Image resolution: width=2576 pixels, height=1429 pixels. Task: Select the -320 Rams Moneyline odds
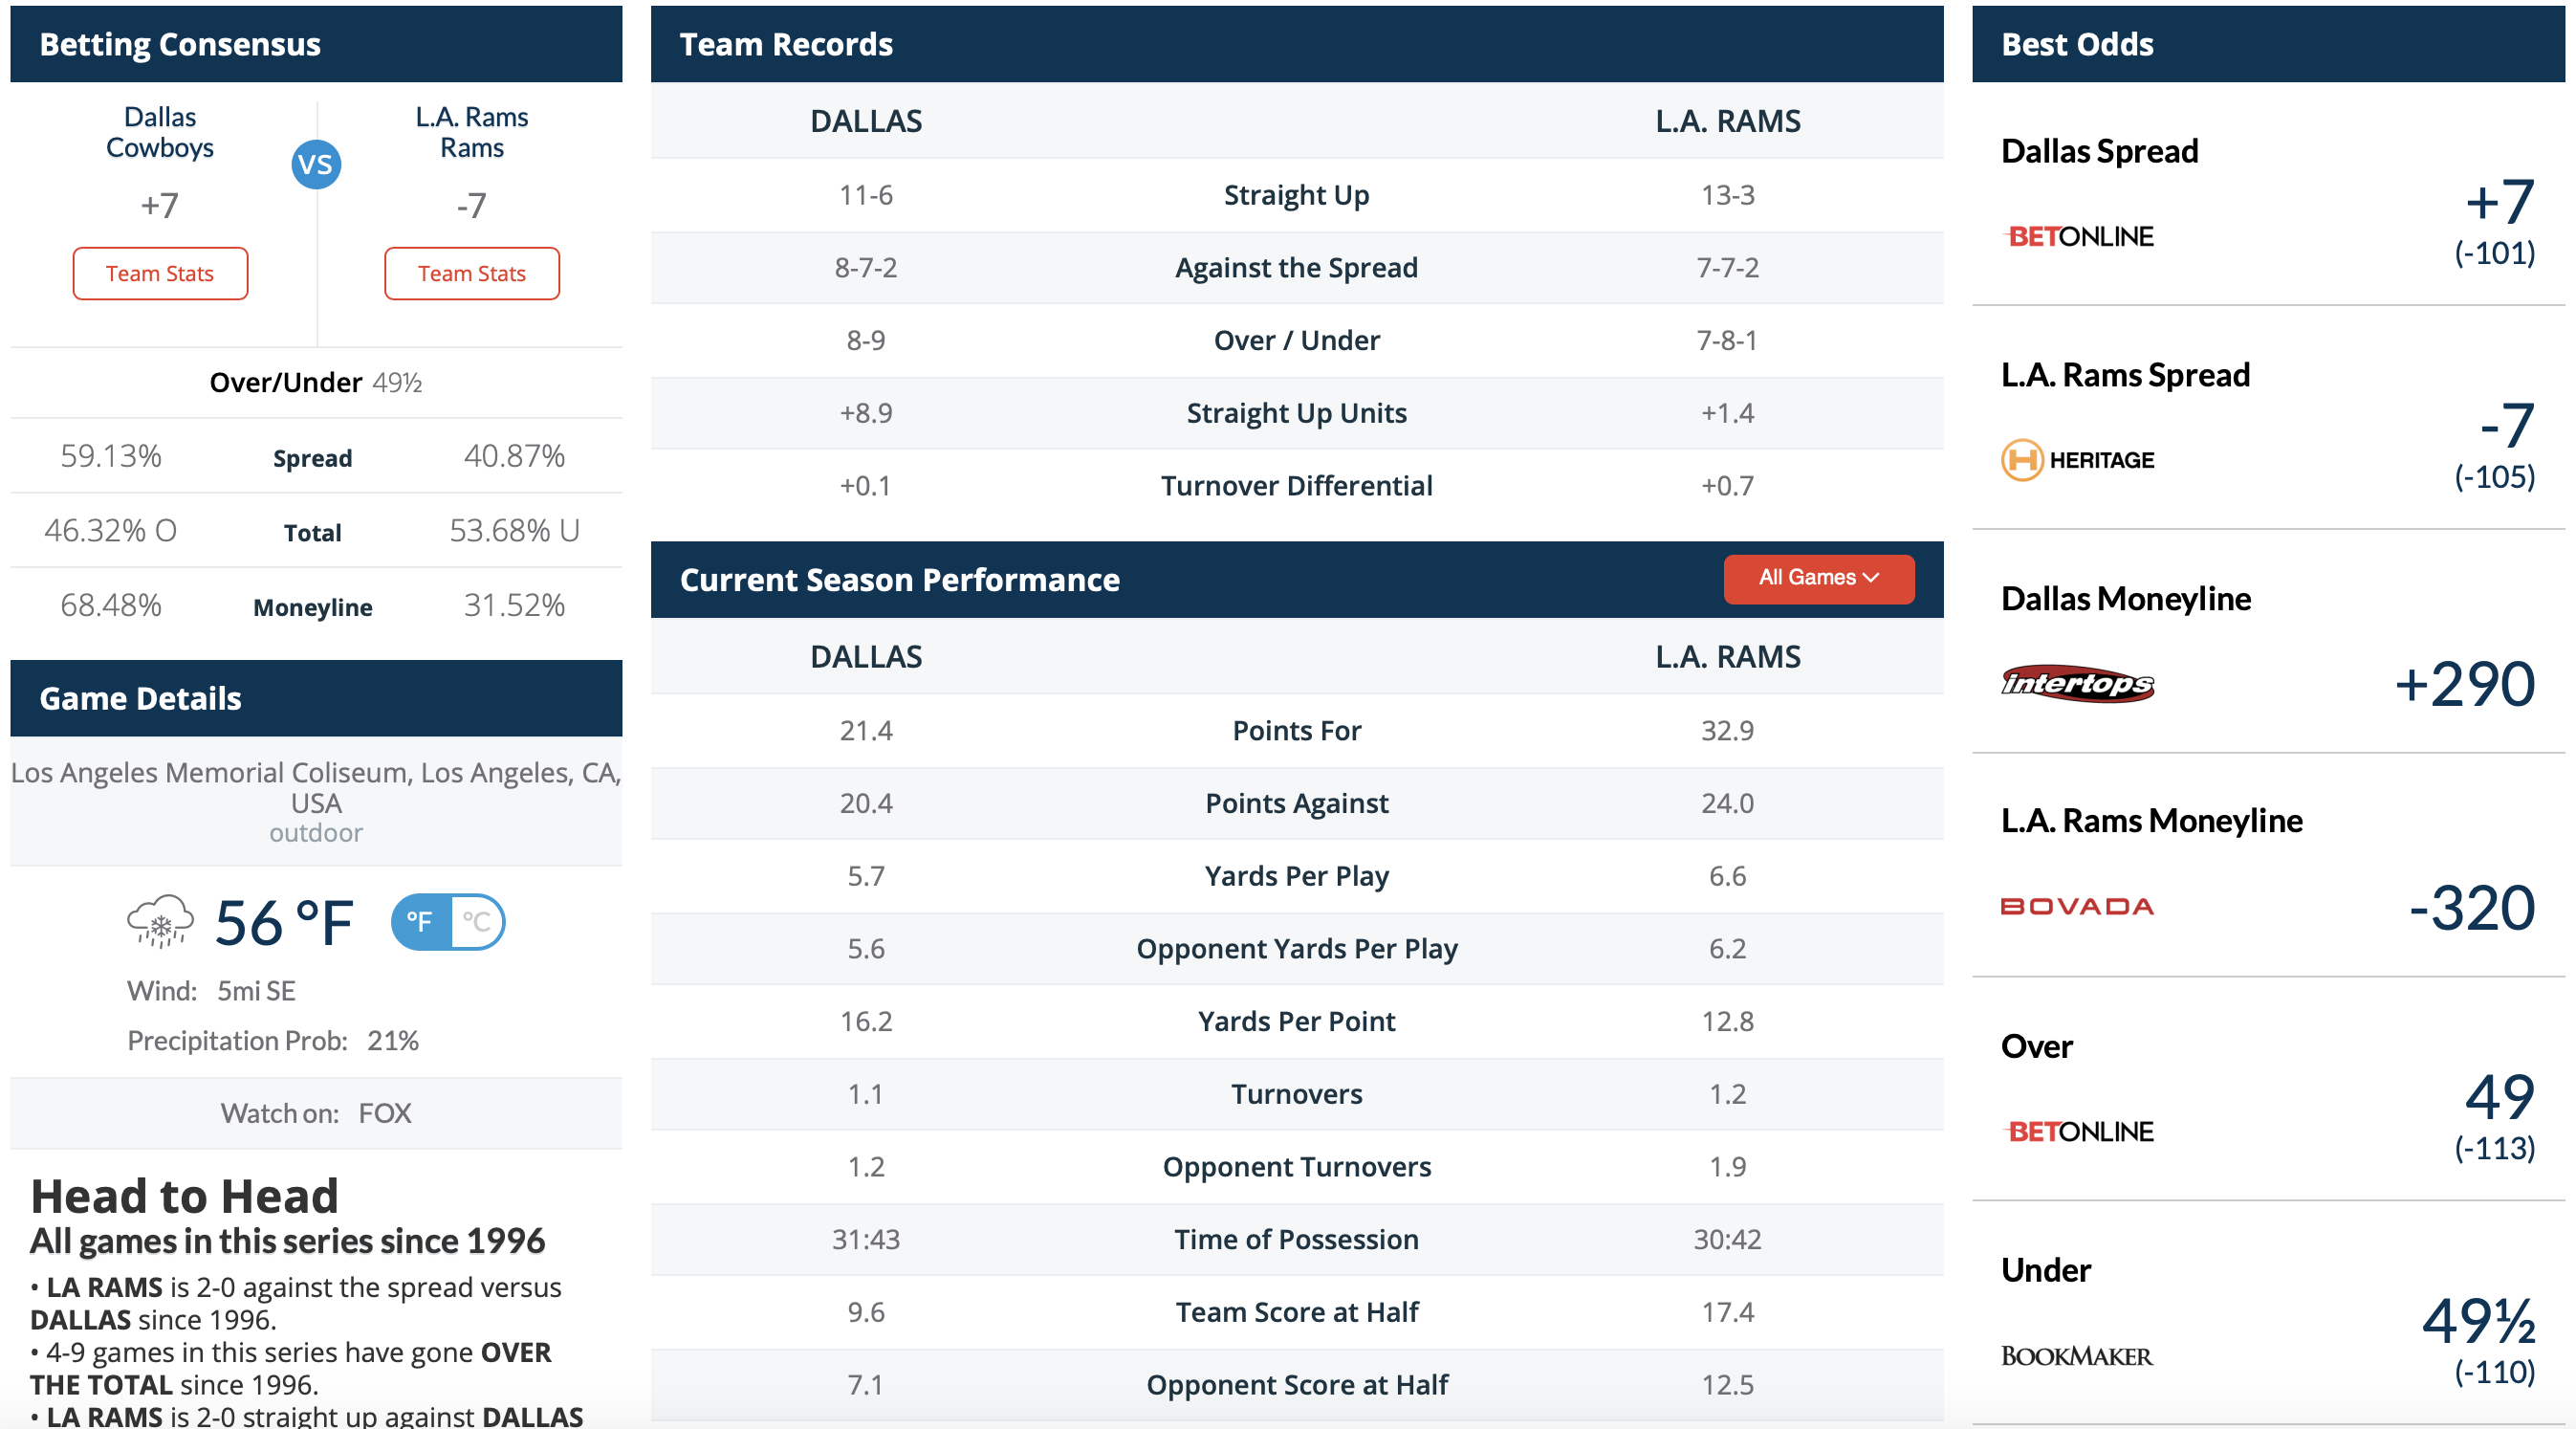point(2472,907)
